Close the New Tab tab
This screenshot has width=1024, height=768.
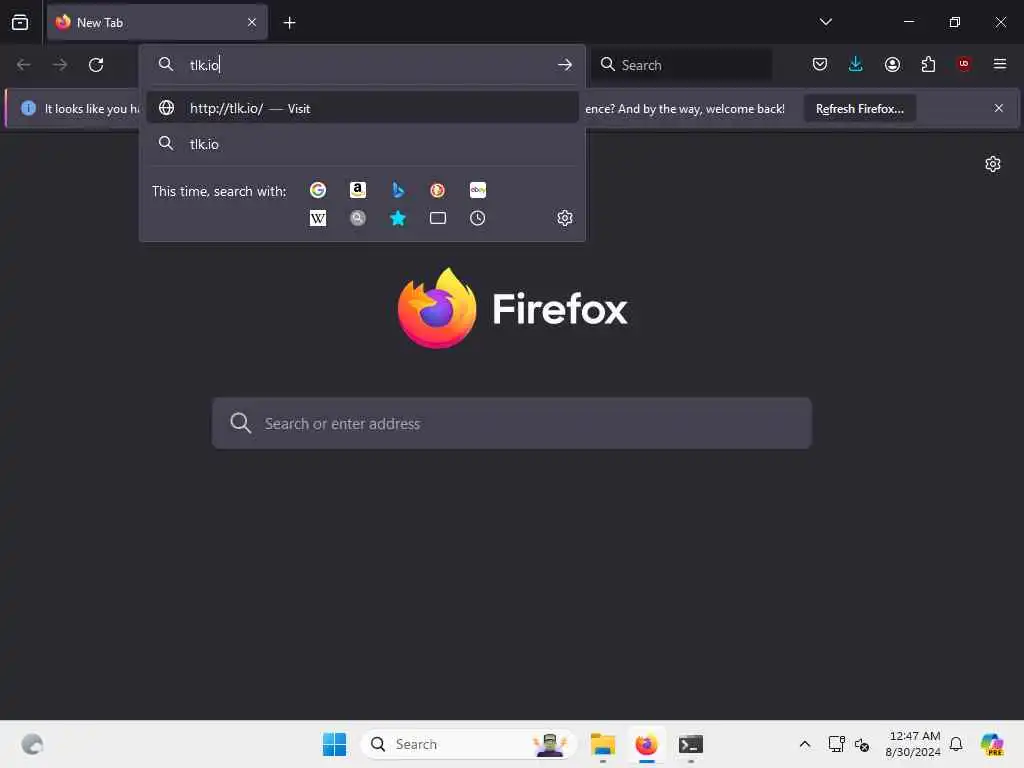point(252,23)
